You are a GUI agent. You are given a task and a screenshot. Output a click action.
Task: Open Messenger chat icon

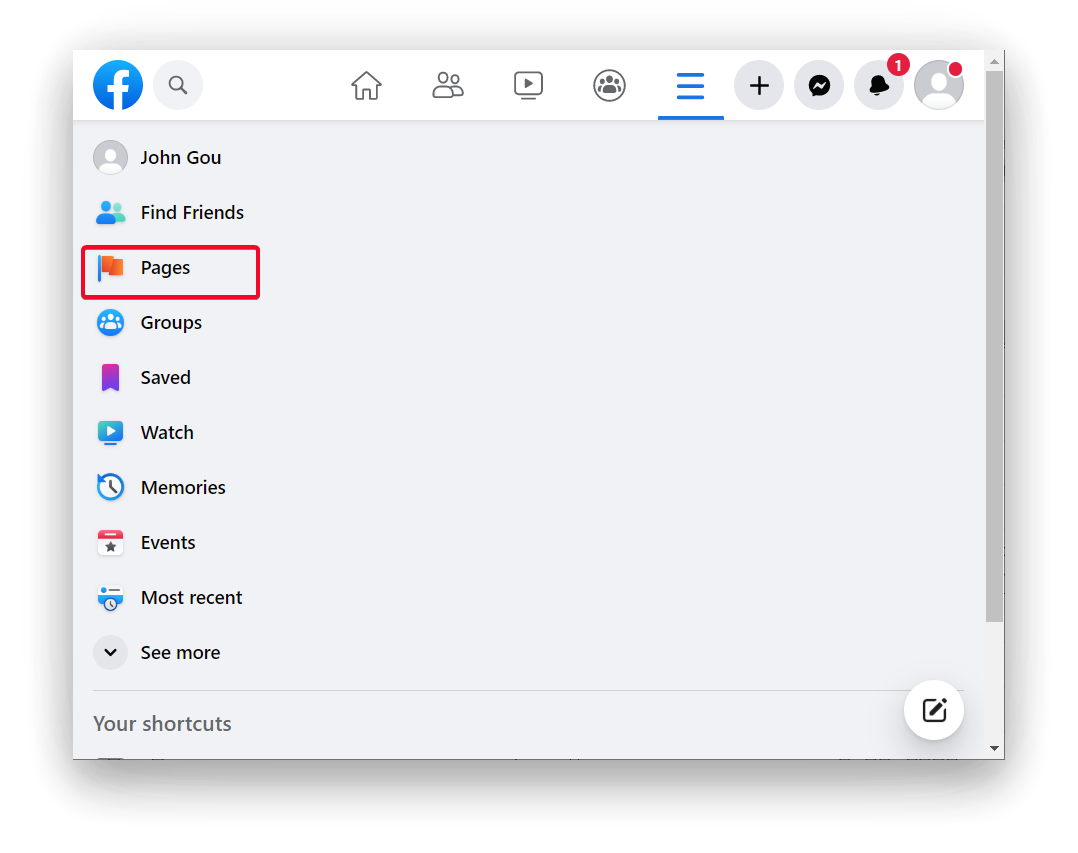[x=819, y=85]
